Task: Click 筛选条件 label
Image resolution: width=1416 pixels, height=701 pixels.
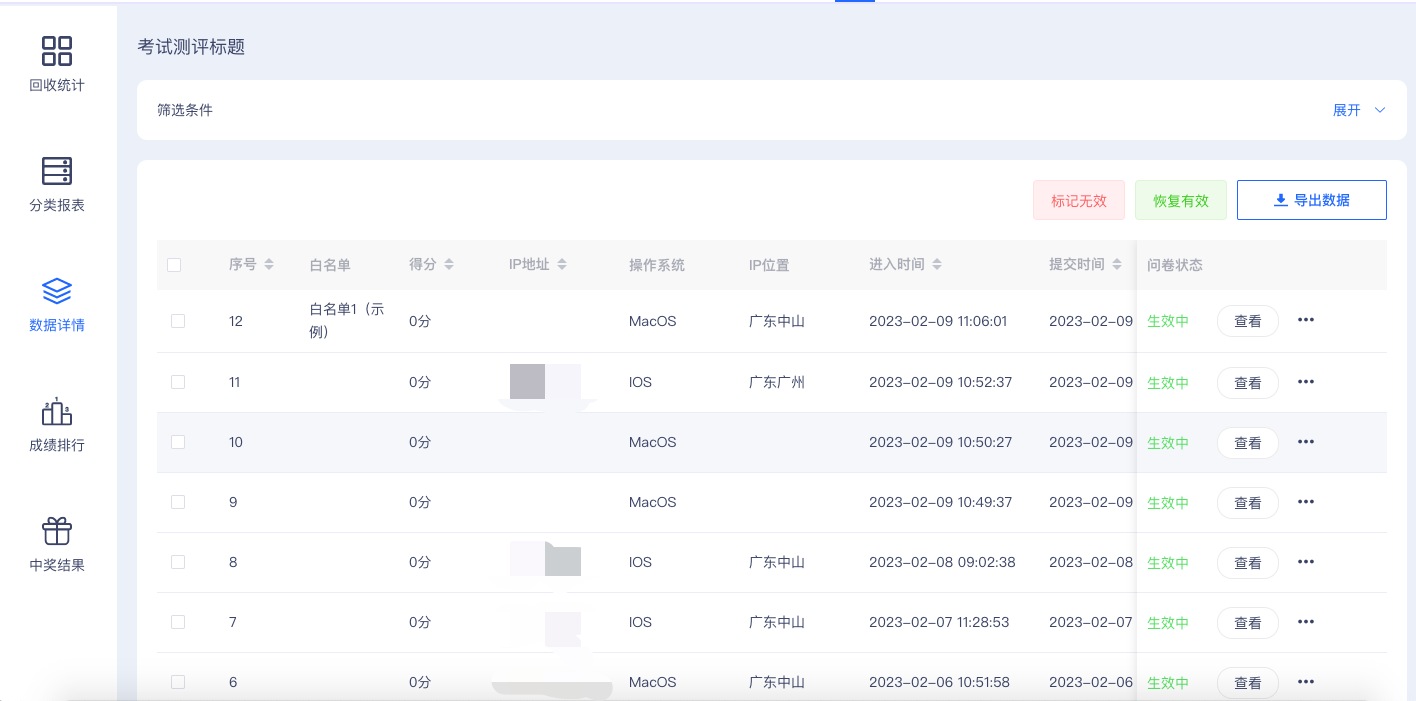Action: click(185, 110)
